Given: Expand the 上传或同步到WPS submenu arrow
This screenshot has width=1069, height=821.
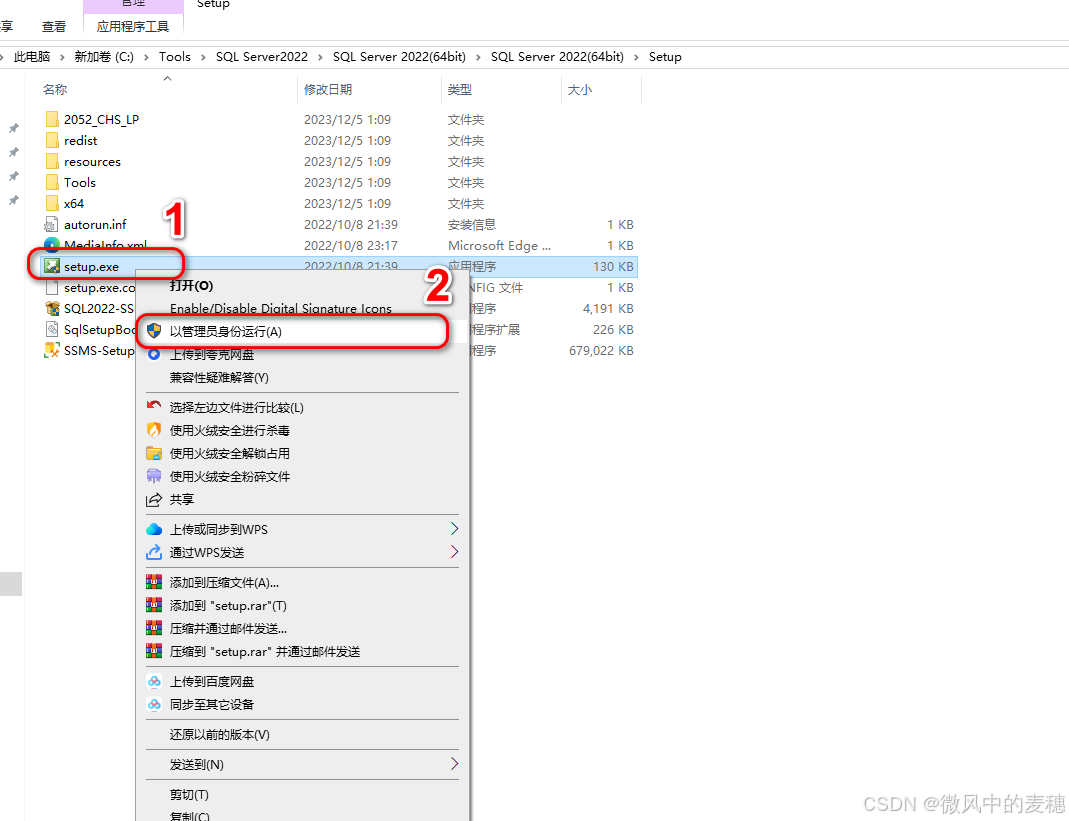Looking at the screenshot, I should (454, 529).
